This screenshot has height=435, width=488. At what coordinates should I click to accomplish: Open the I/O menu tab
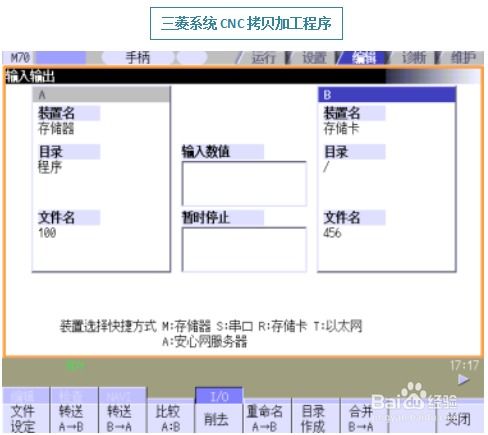pos(219,396)
